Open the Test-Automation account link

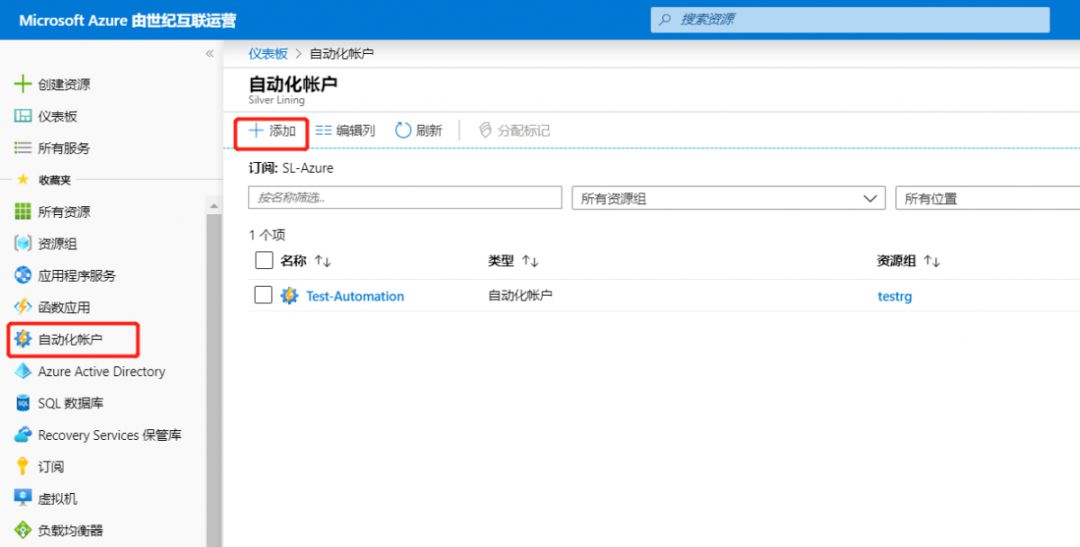tap(355, 296)
